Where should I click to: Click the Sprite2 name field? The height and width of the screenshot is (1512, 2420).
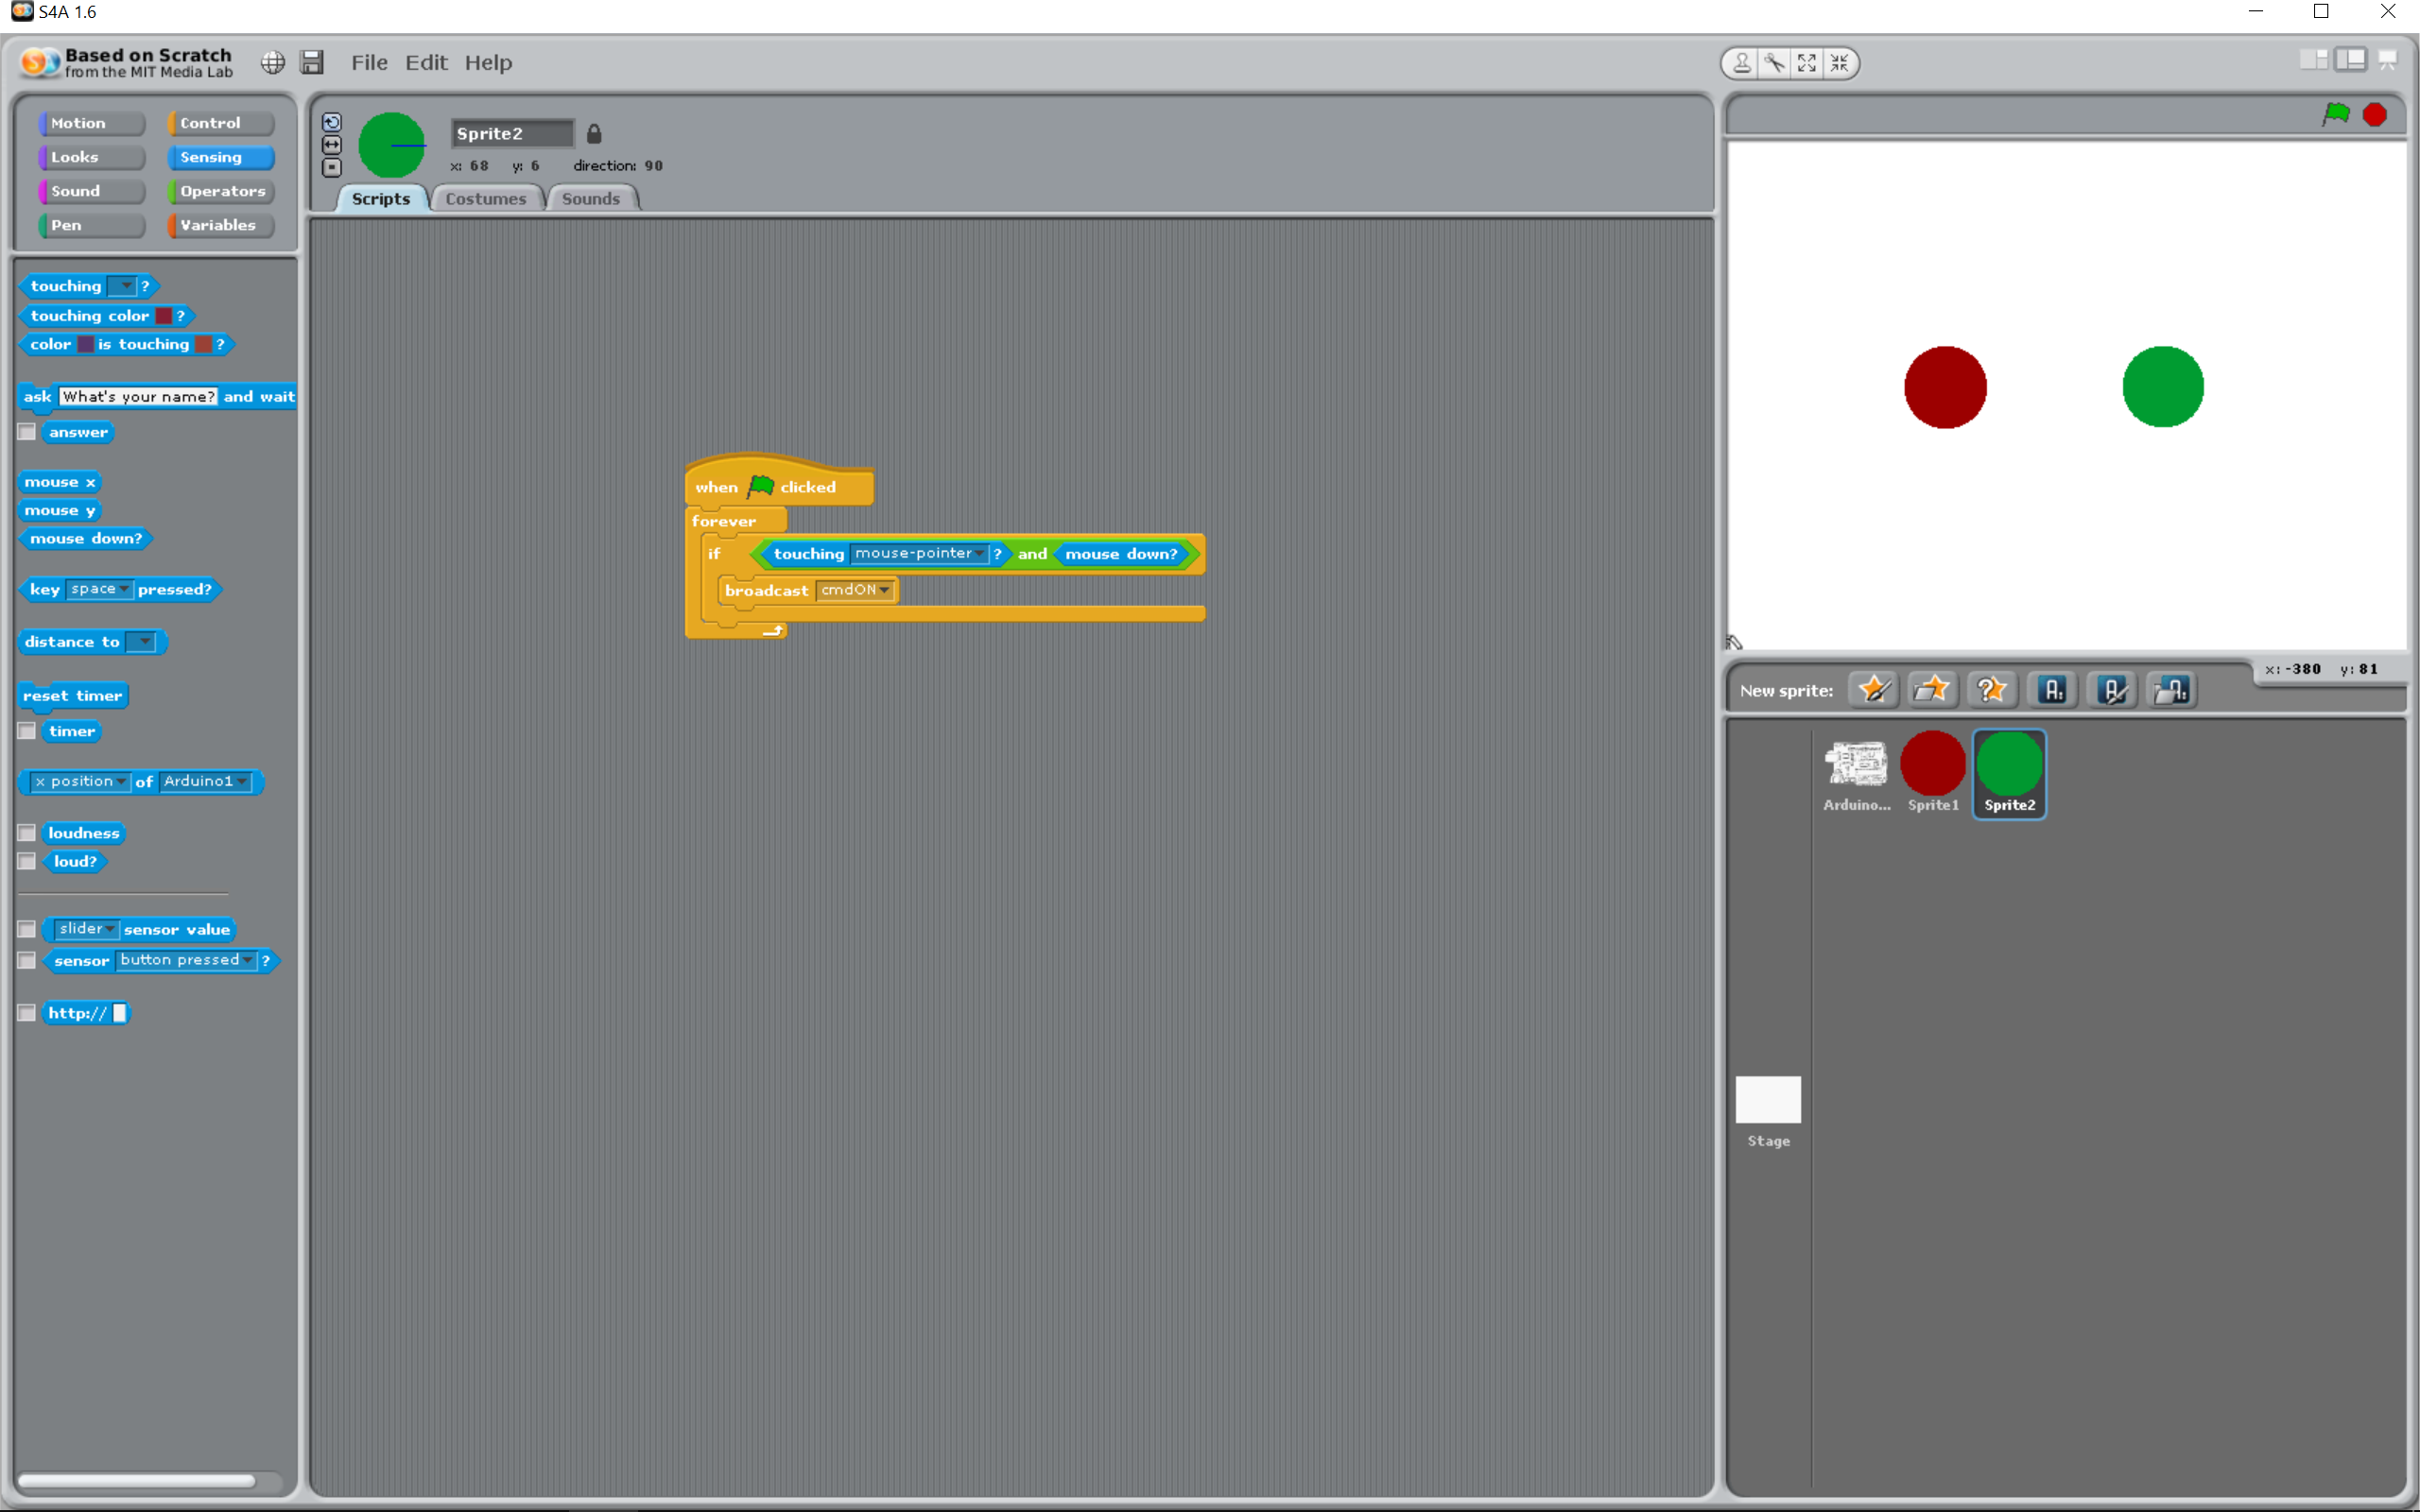click(x=512, y=133)
